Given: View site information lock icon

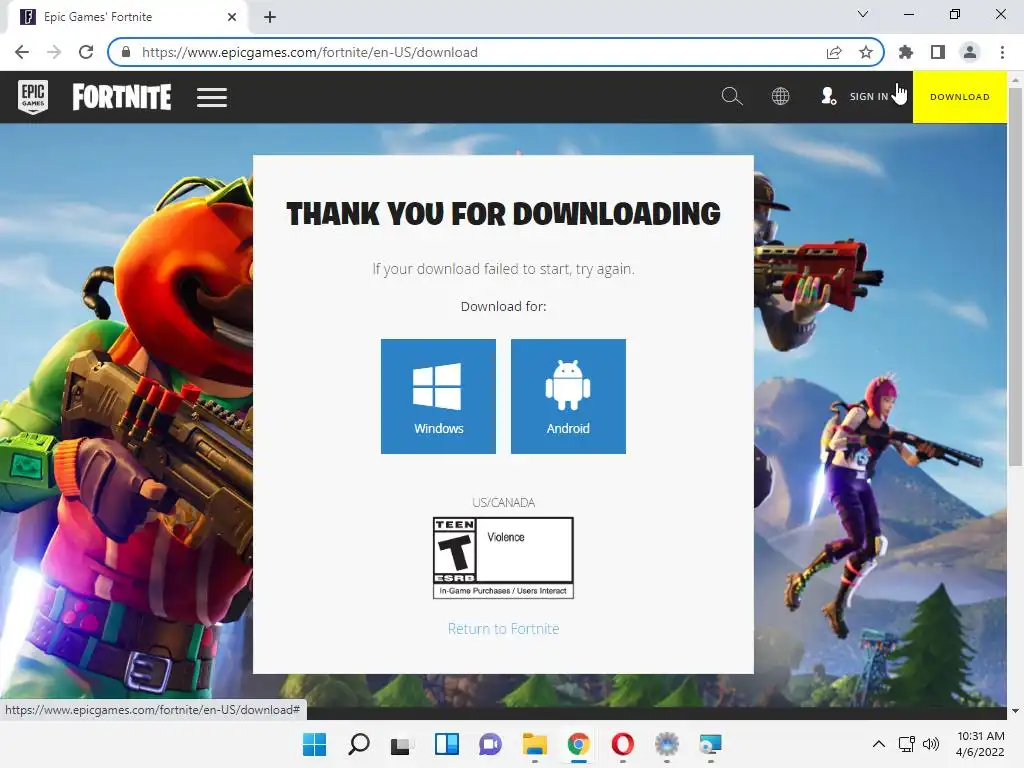Looking at the screenshot, I should pyautogui.click(x=126, y=52).
